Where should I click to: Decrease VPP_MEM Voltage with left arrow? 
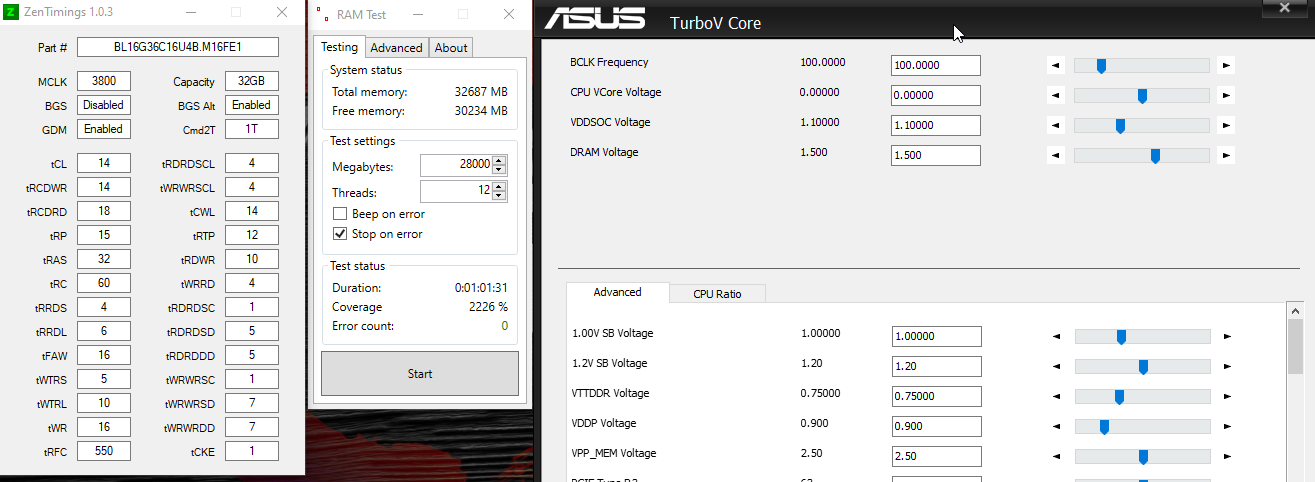(x=1056, y=457)
